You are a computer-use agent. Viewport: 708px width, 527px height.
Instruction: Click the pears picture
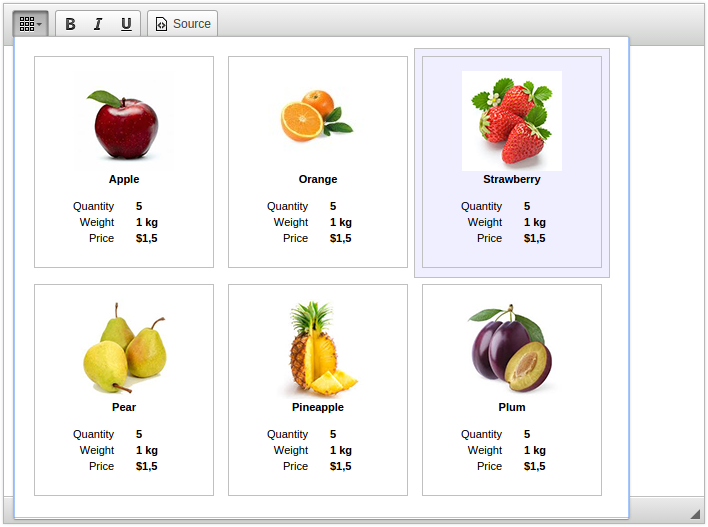[x=124, y=349]
